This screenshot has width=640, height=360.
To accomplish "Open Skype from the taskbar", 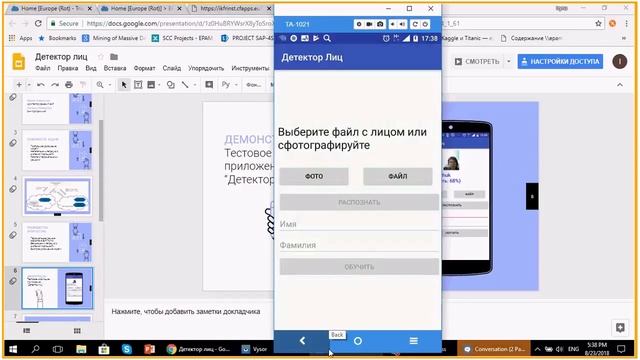I will coord(127,349).
